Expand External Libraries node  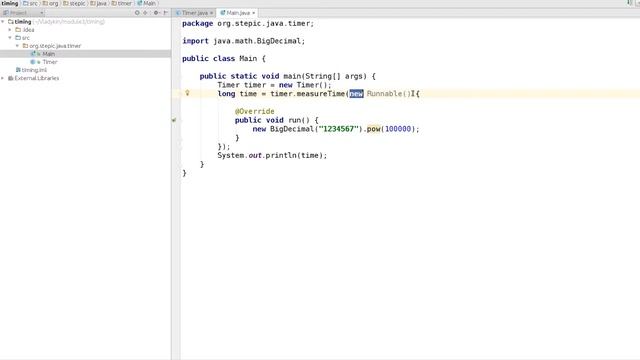coord(3,78)
